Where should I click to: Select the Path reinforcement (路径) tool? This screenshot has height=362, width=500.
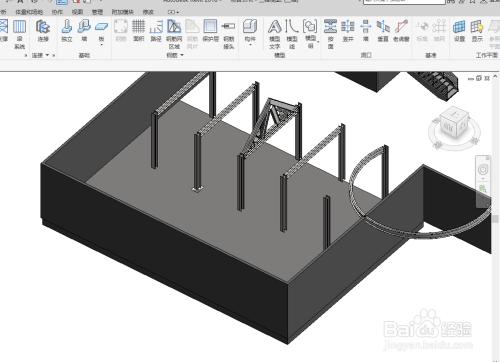[x=156, y=31]
